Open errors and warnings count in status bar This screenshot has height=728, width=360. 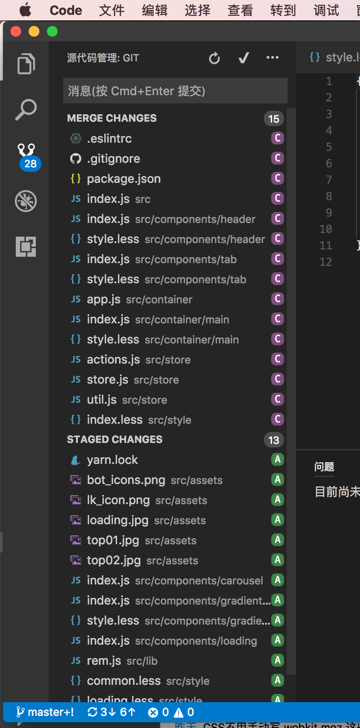[x=170, y=712]
